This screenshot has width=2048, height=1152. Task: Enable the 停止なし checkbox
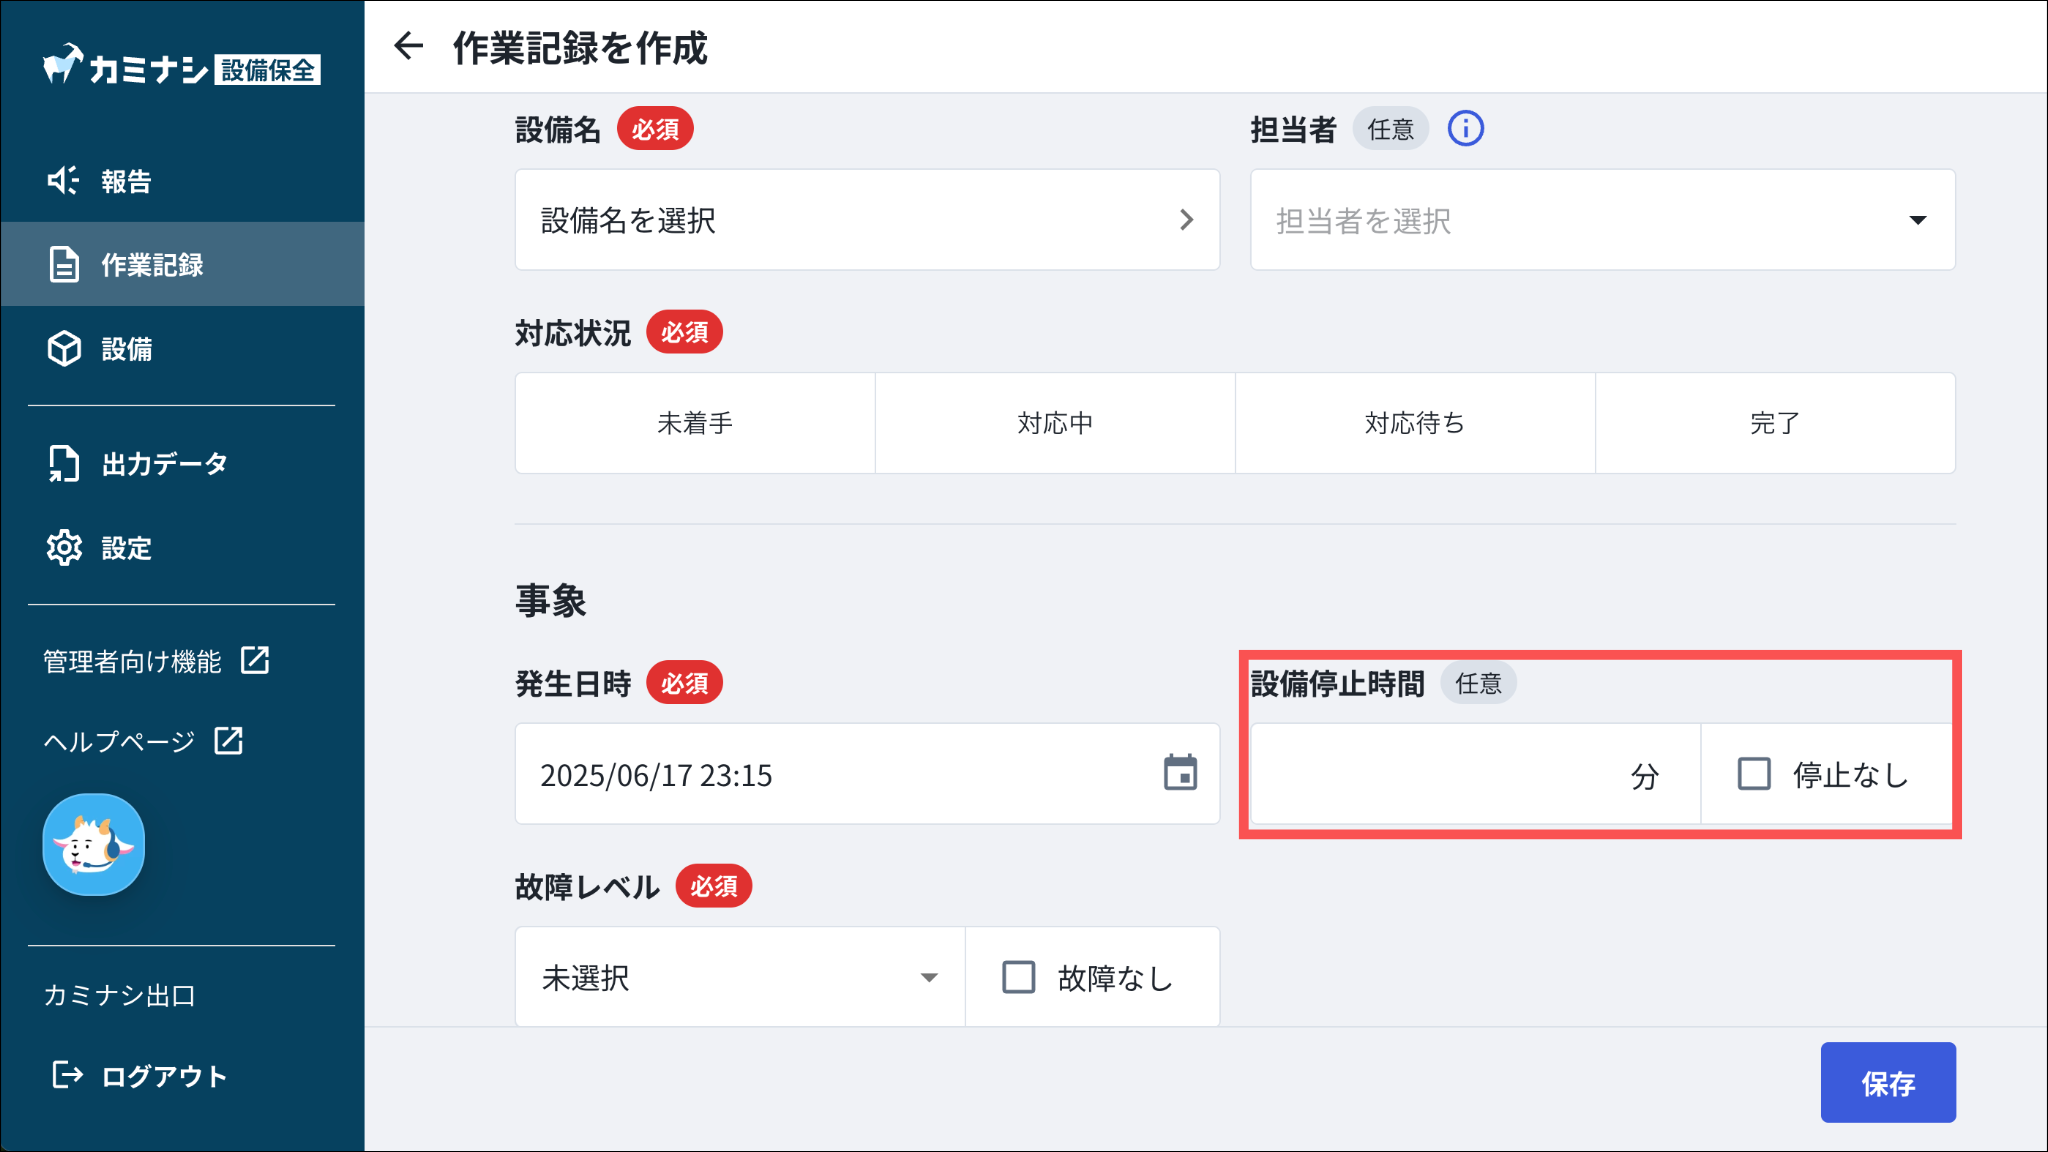click(1754, 774)
